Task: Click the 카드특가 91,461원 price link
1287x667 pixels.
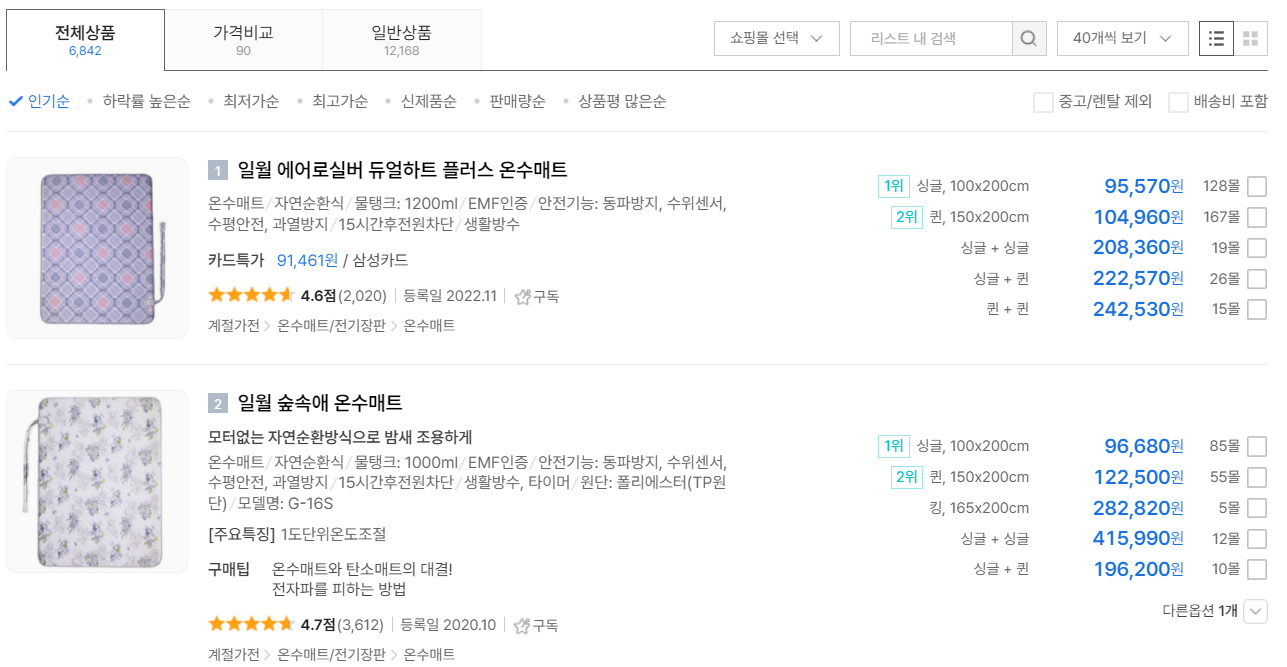Action: point(306,260)
